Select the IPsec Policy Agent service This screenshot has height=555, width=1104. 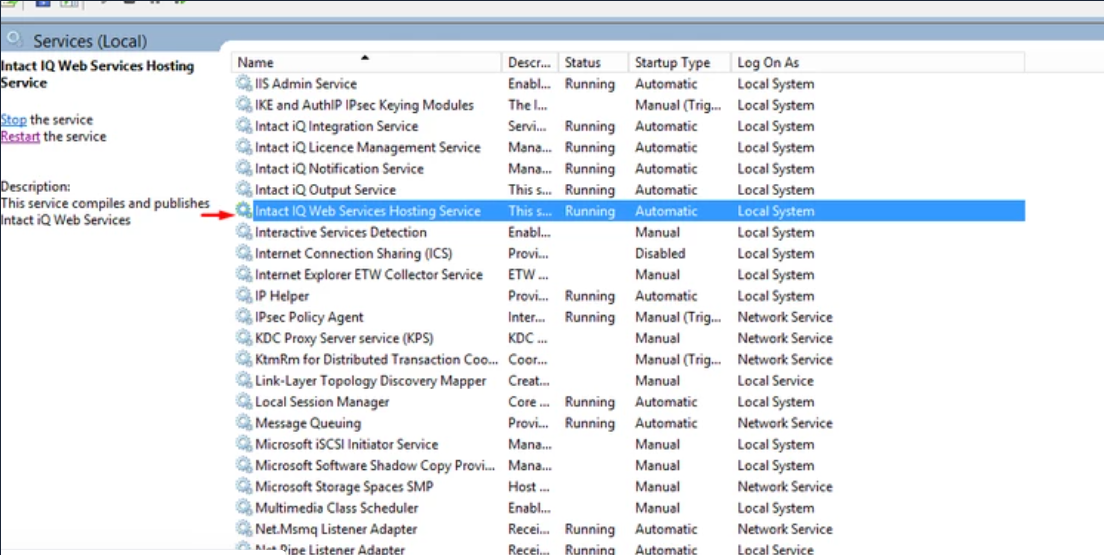click(x=309, y=317)
